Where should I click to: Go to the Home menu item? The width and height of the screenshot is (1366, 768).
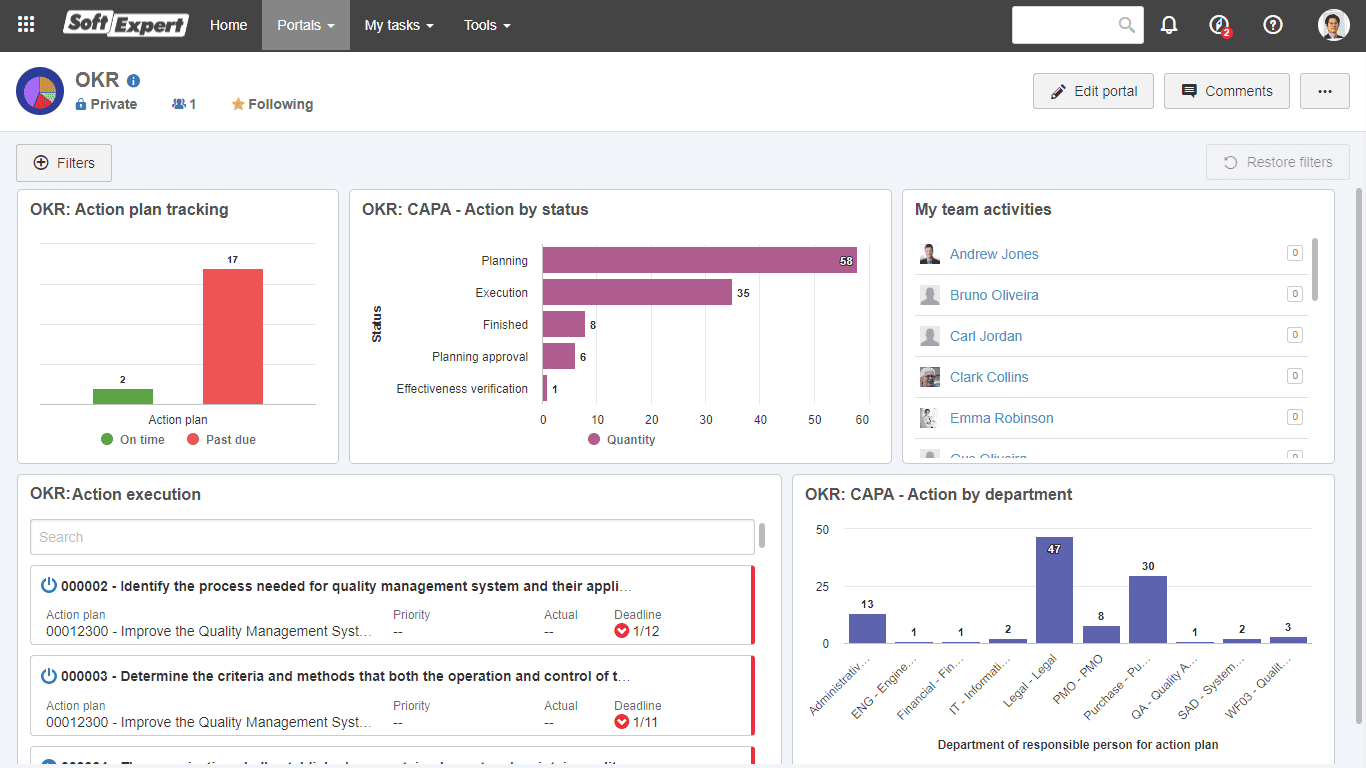[x=228, y=25]
